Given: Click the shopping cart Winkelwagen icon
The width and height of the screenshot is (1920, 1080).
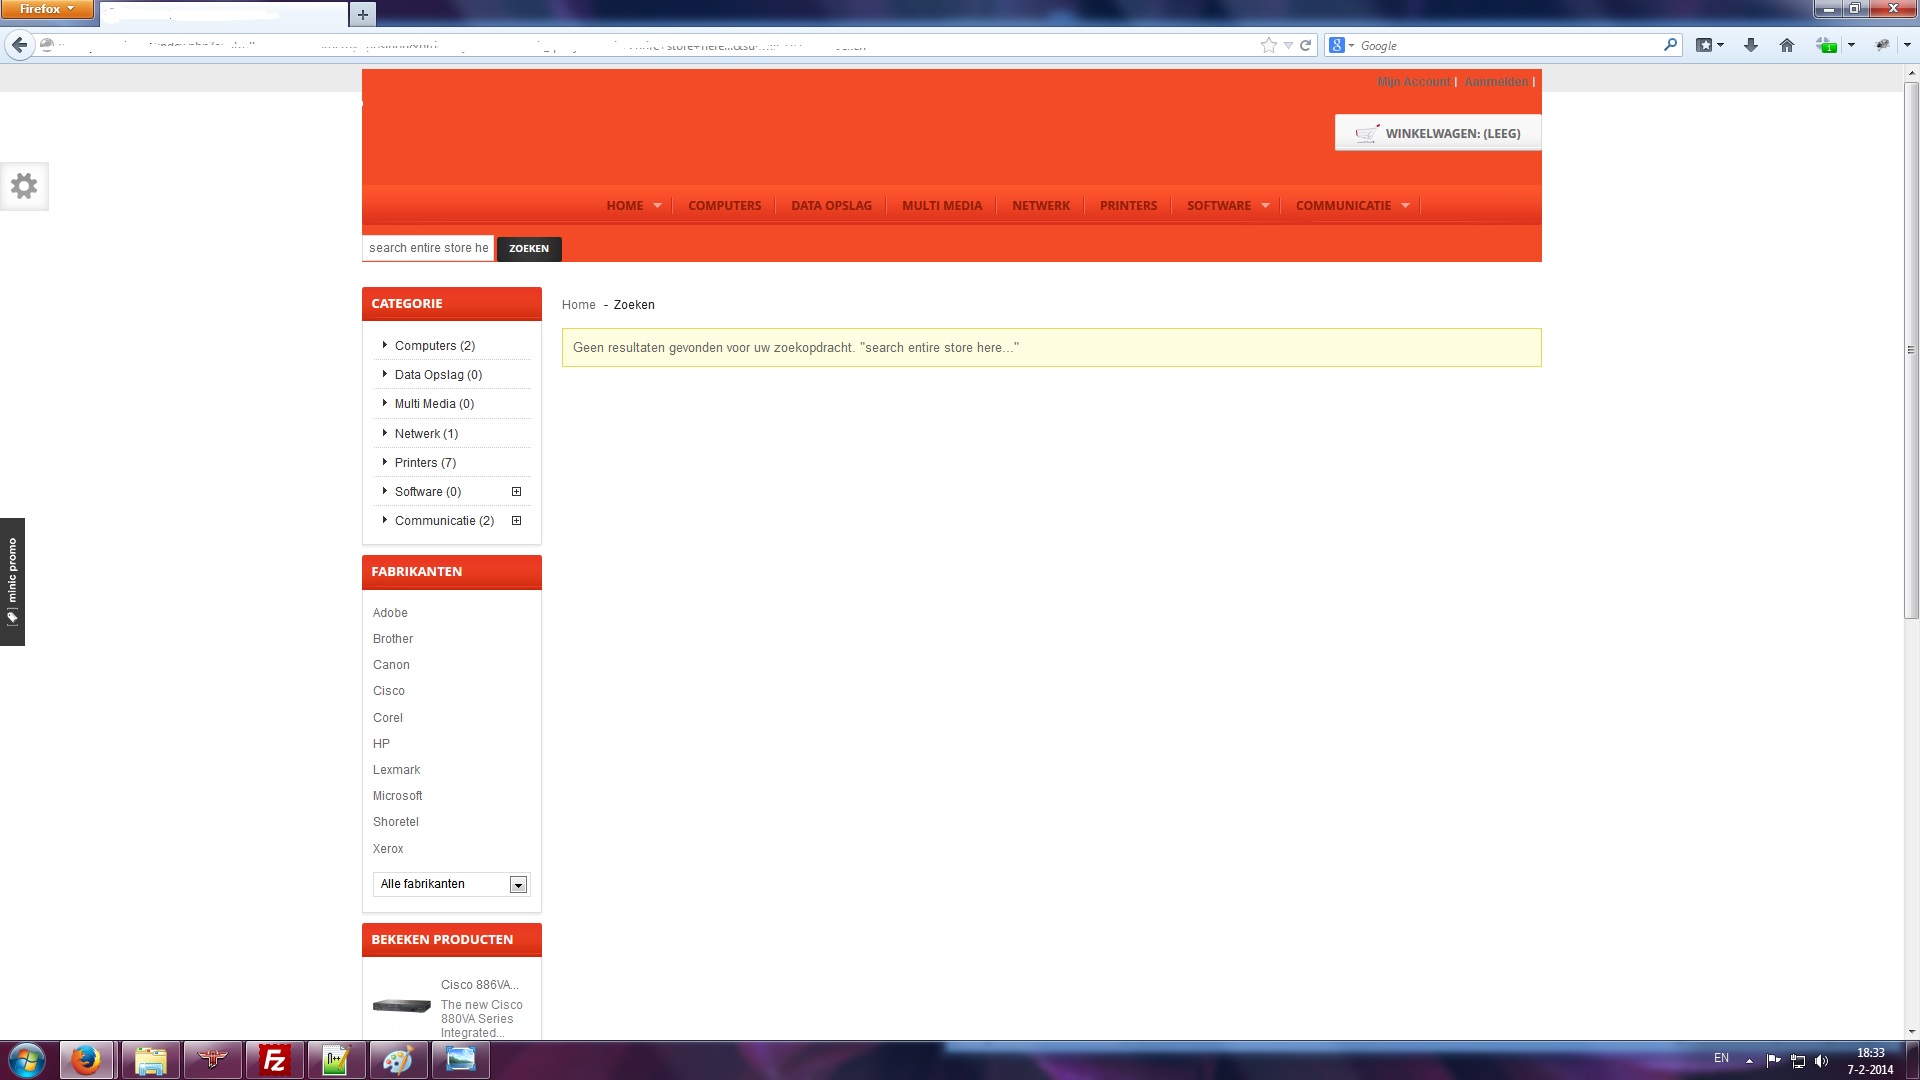Looking at the screenshot, I should point(1366,133).
